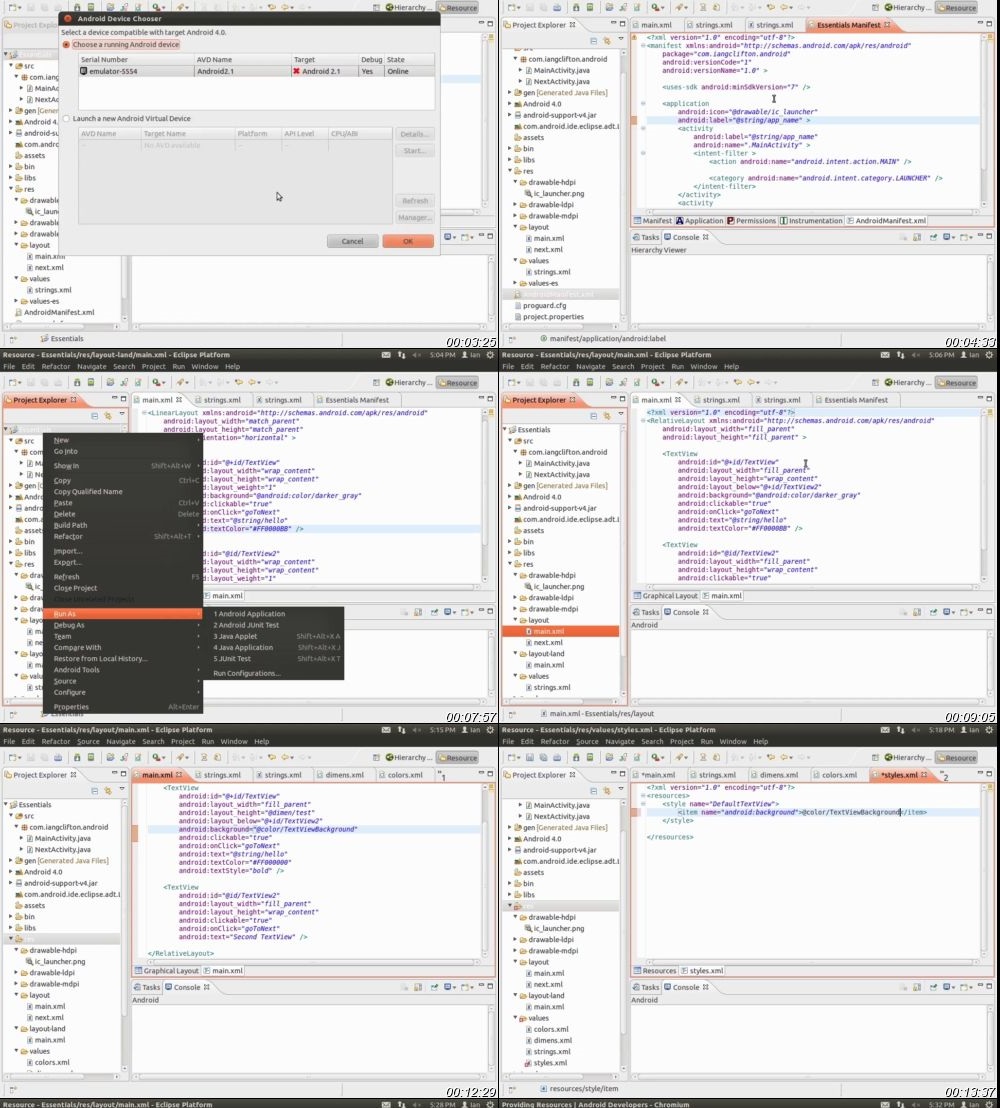The height and width of the screenshot is (1108, 1000).
Task: Maximize editor area icon in 00:04:33 frame
Action: pos(989,23)
